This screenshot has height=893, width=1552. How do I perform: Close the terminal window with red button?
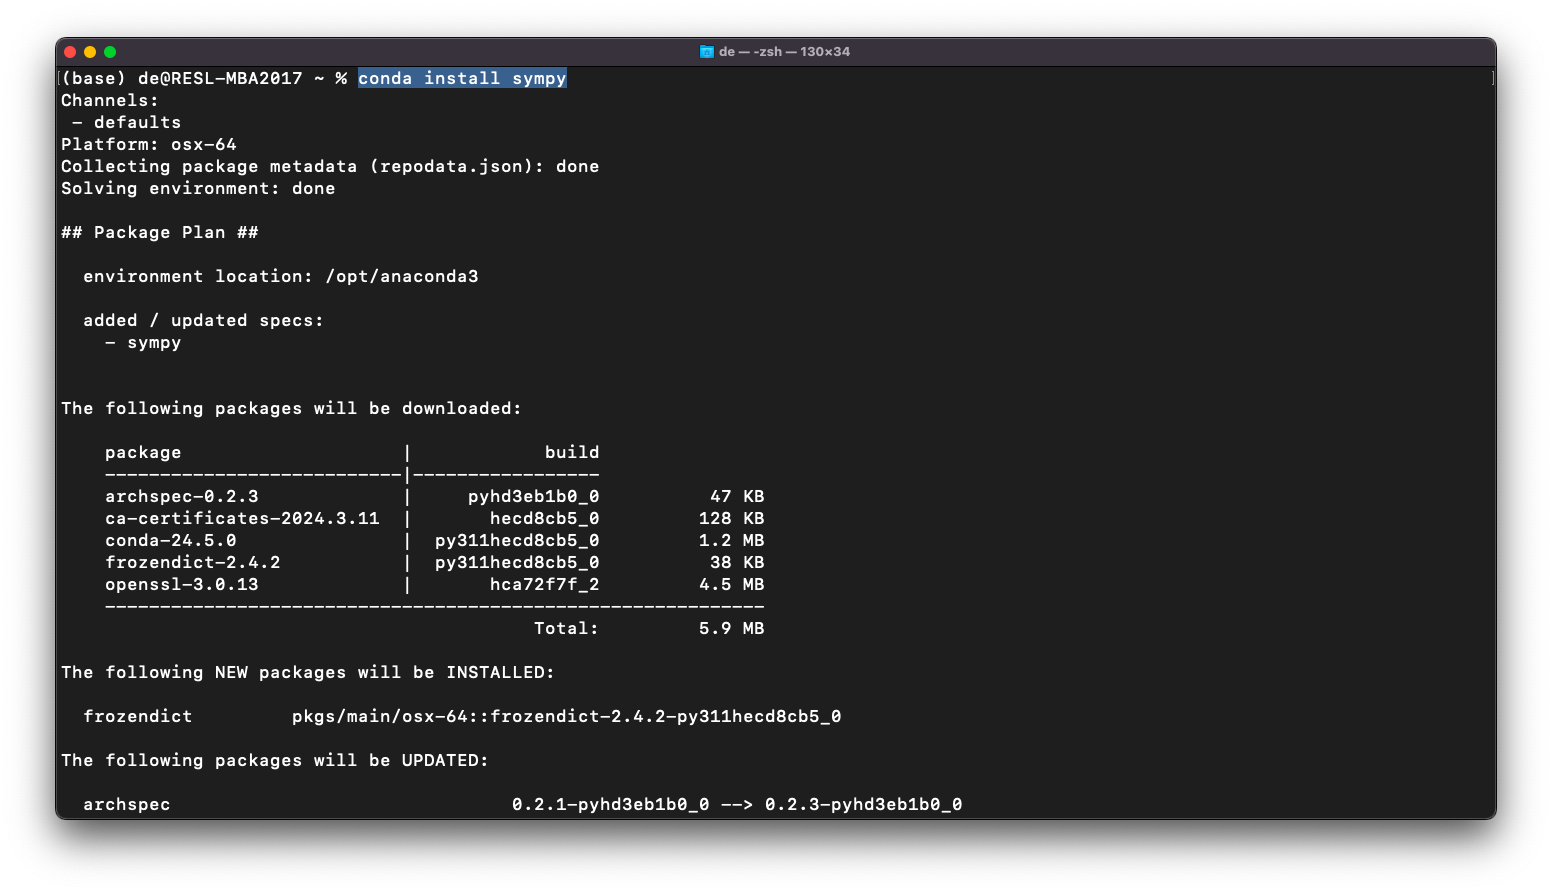(70, 52)
